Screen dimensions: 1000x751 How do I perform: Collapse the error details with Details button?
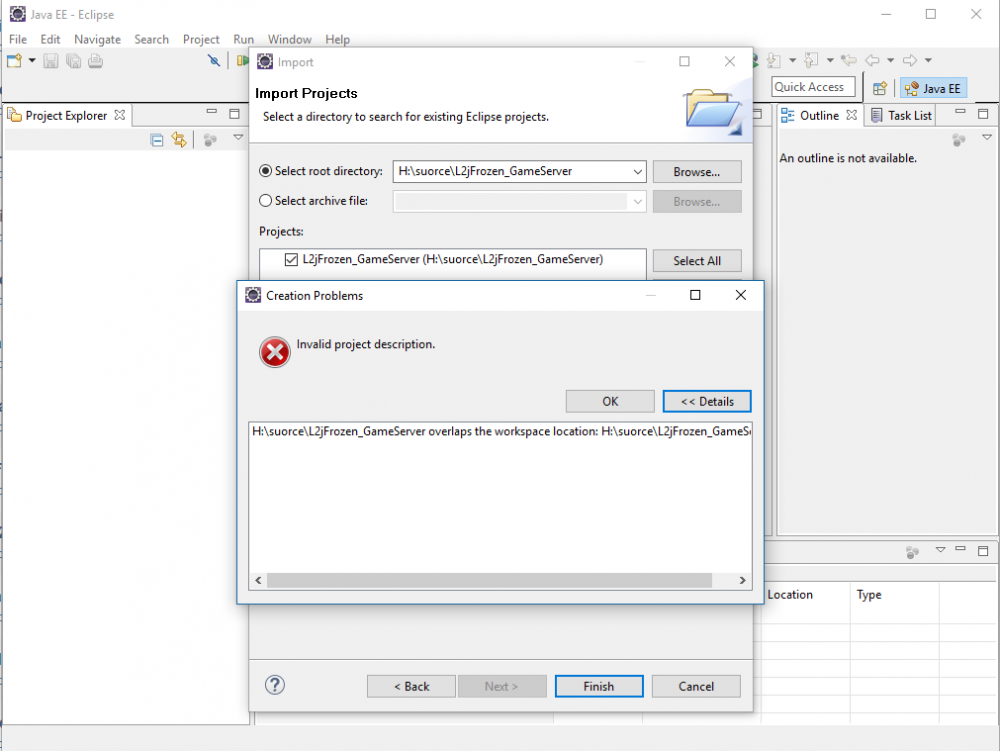click(706, 401)
